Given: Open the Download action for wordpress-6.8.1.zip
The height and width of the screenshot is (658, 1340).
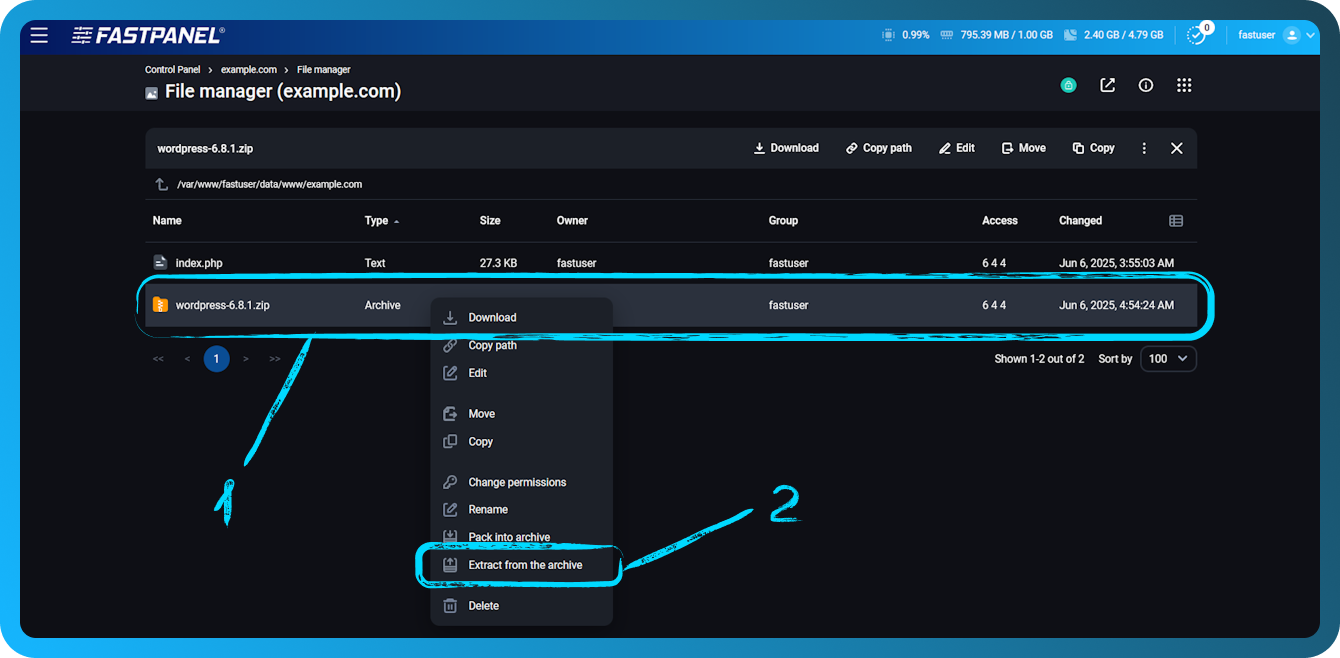Looking at the screenshot, I should click(493, 317).
